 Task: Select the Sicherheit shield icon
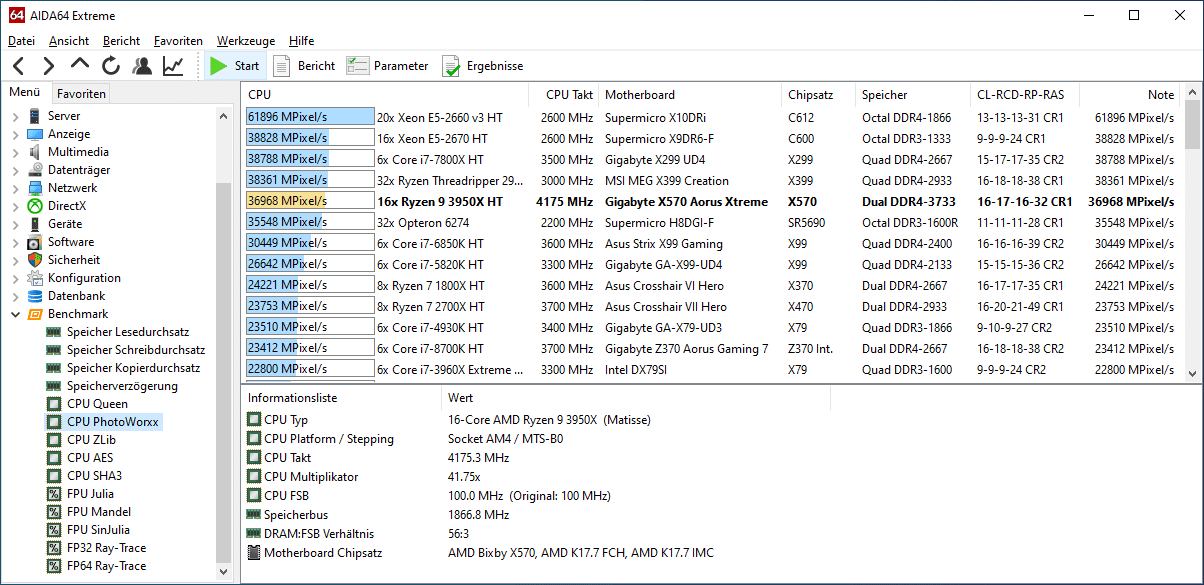tap(35, 260)
